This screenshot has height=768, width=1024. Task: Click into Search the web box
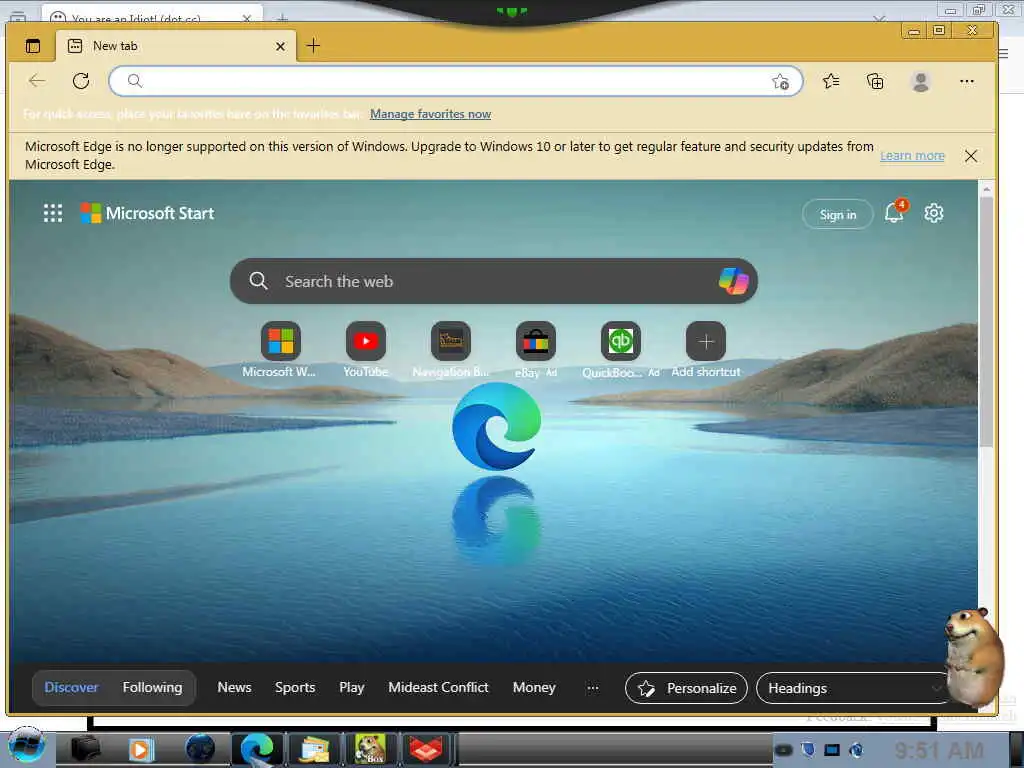[x=494, y=281]
